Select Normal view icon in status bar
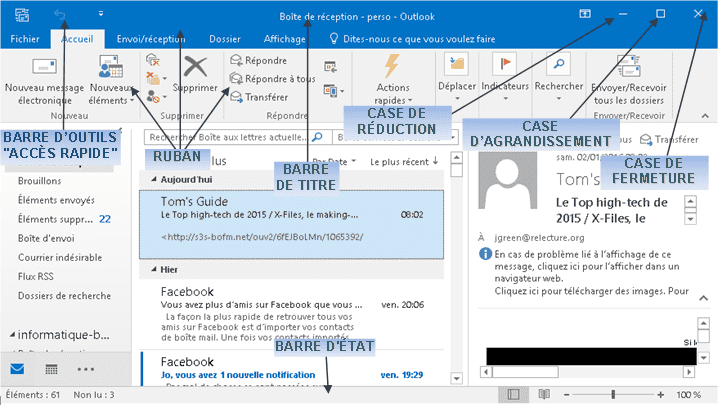This screenshot has height=405, width=718. coord(513,394)
